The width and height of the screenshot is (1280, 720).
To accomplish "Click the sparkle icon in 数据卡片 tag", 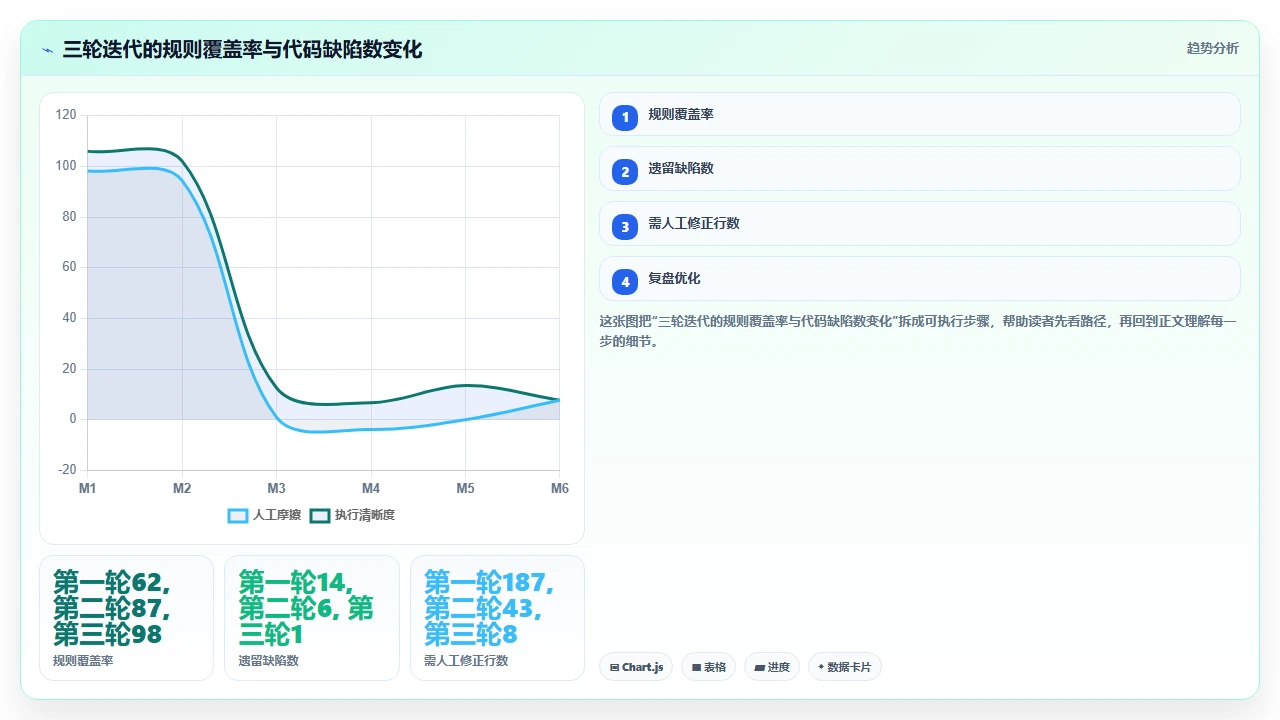I will (821, 667).
